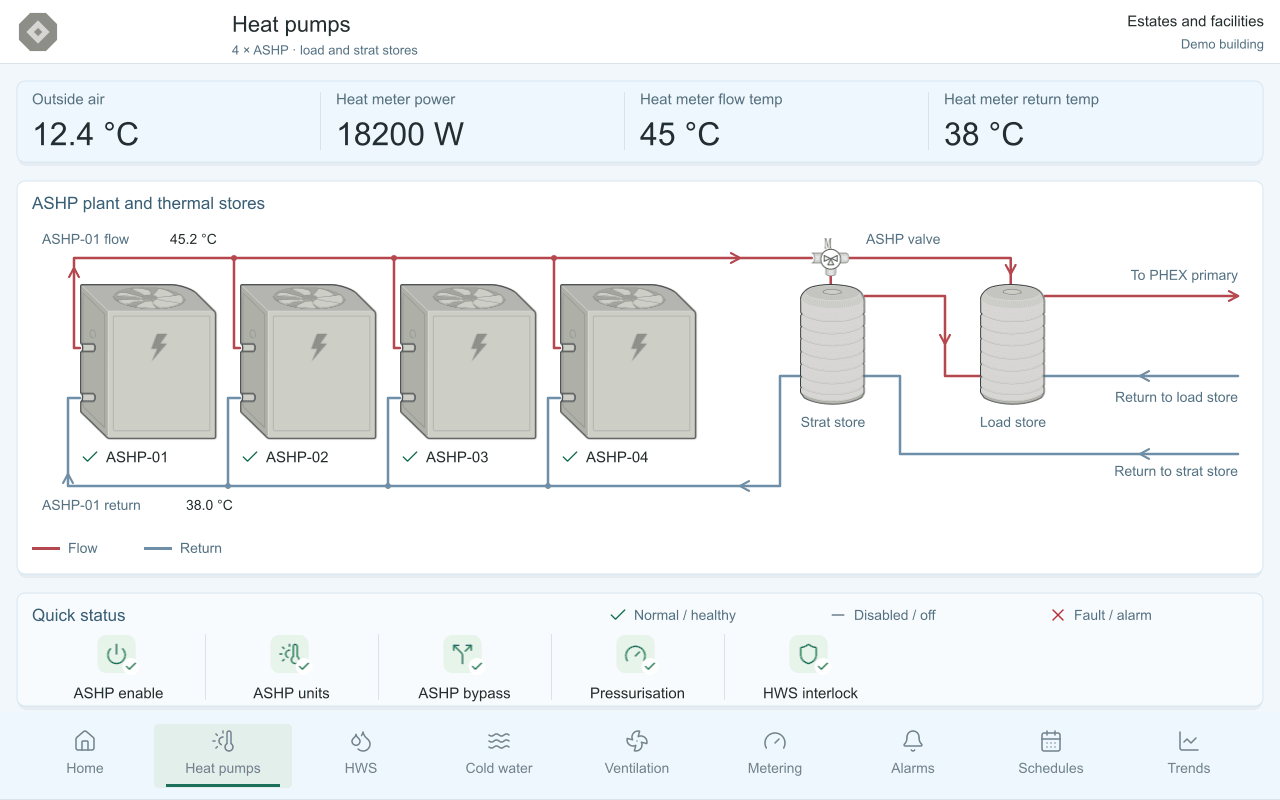Open ASHP enable quick status

coord(118,668)
